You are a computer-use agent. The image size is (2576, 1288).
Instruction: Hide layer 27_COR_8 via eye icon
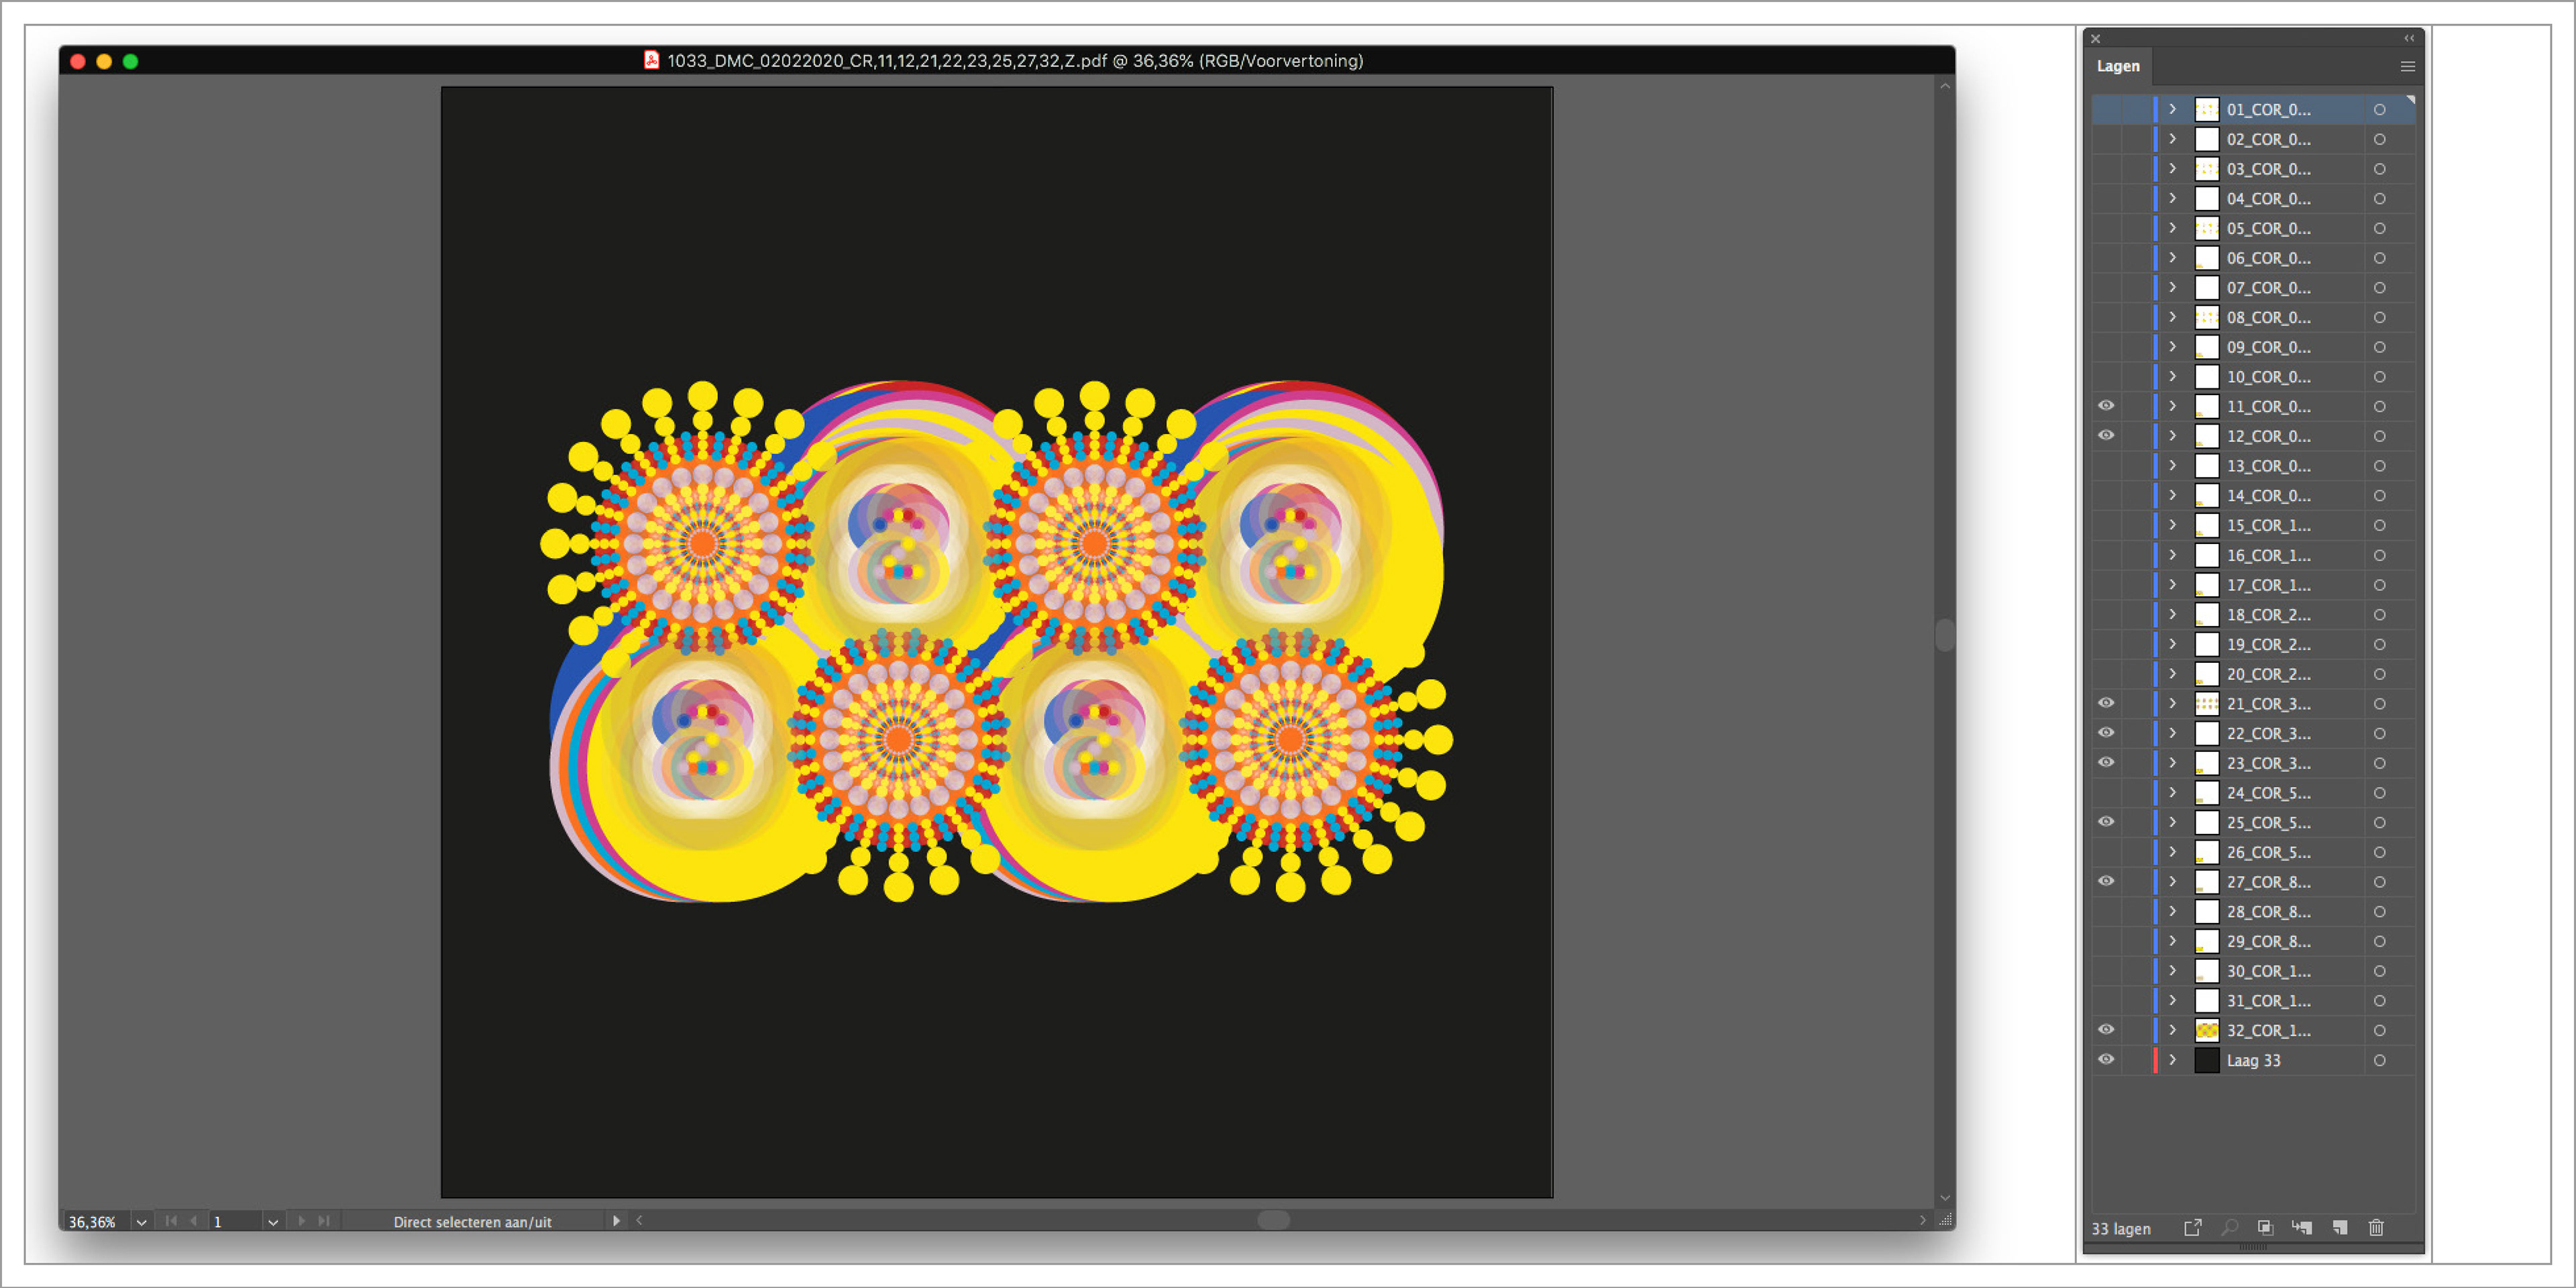pos(2106,881)
